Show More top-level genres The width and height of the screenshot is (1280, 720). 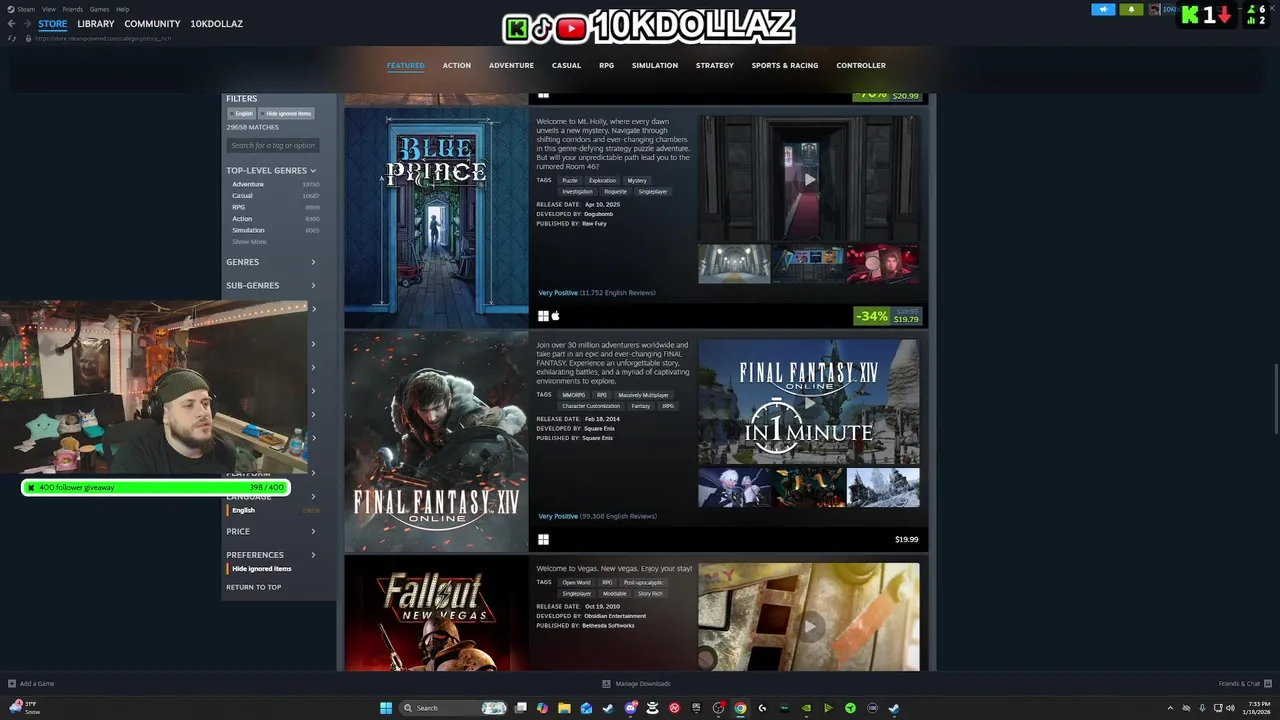point(249,242)
